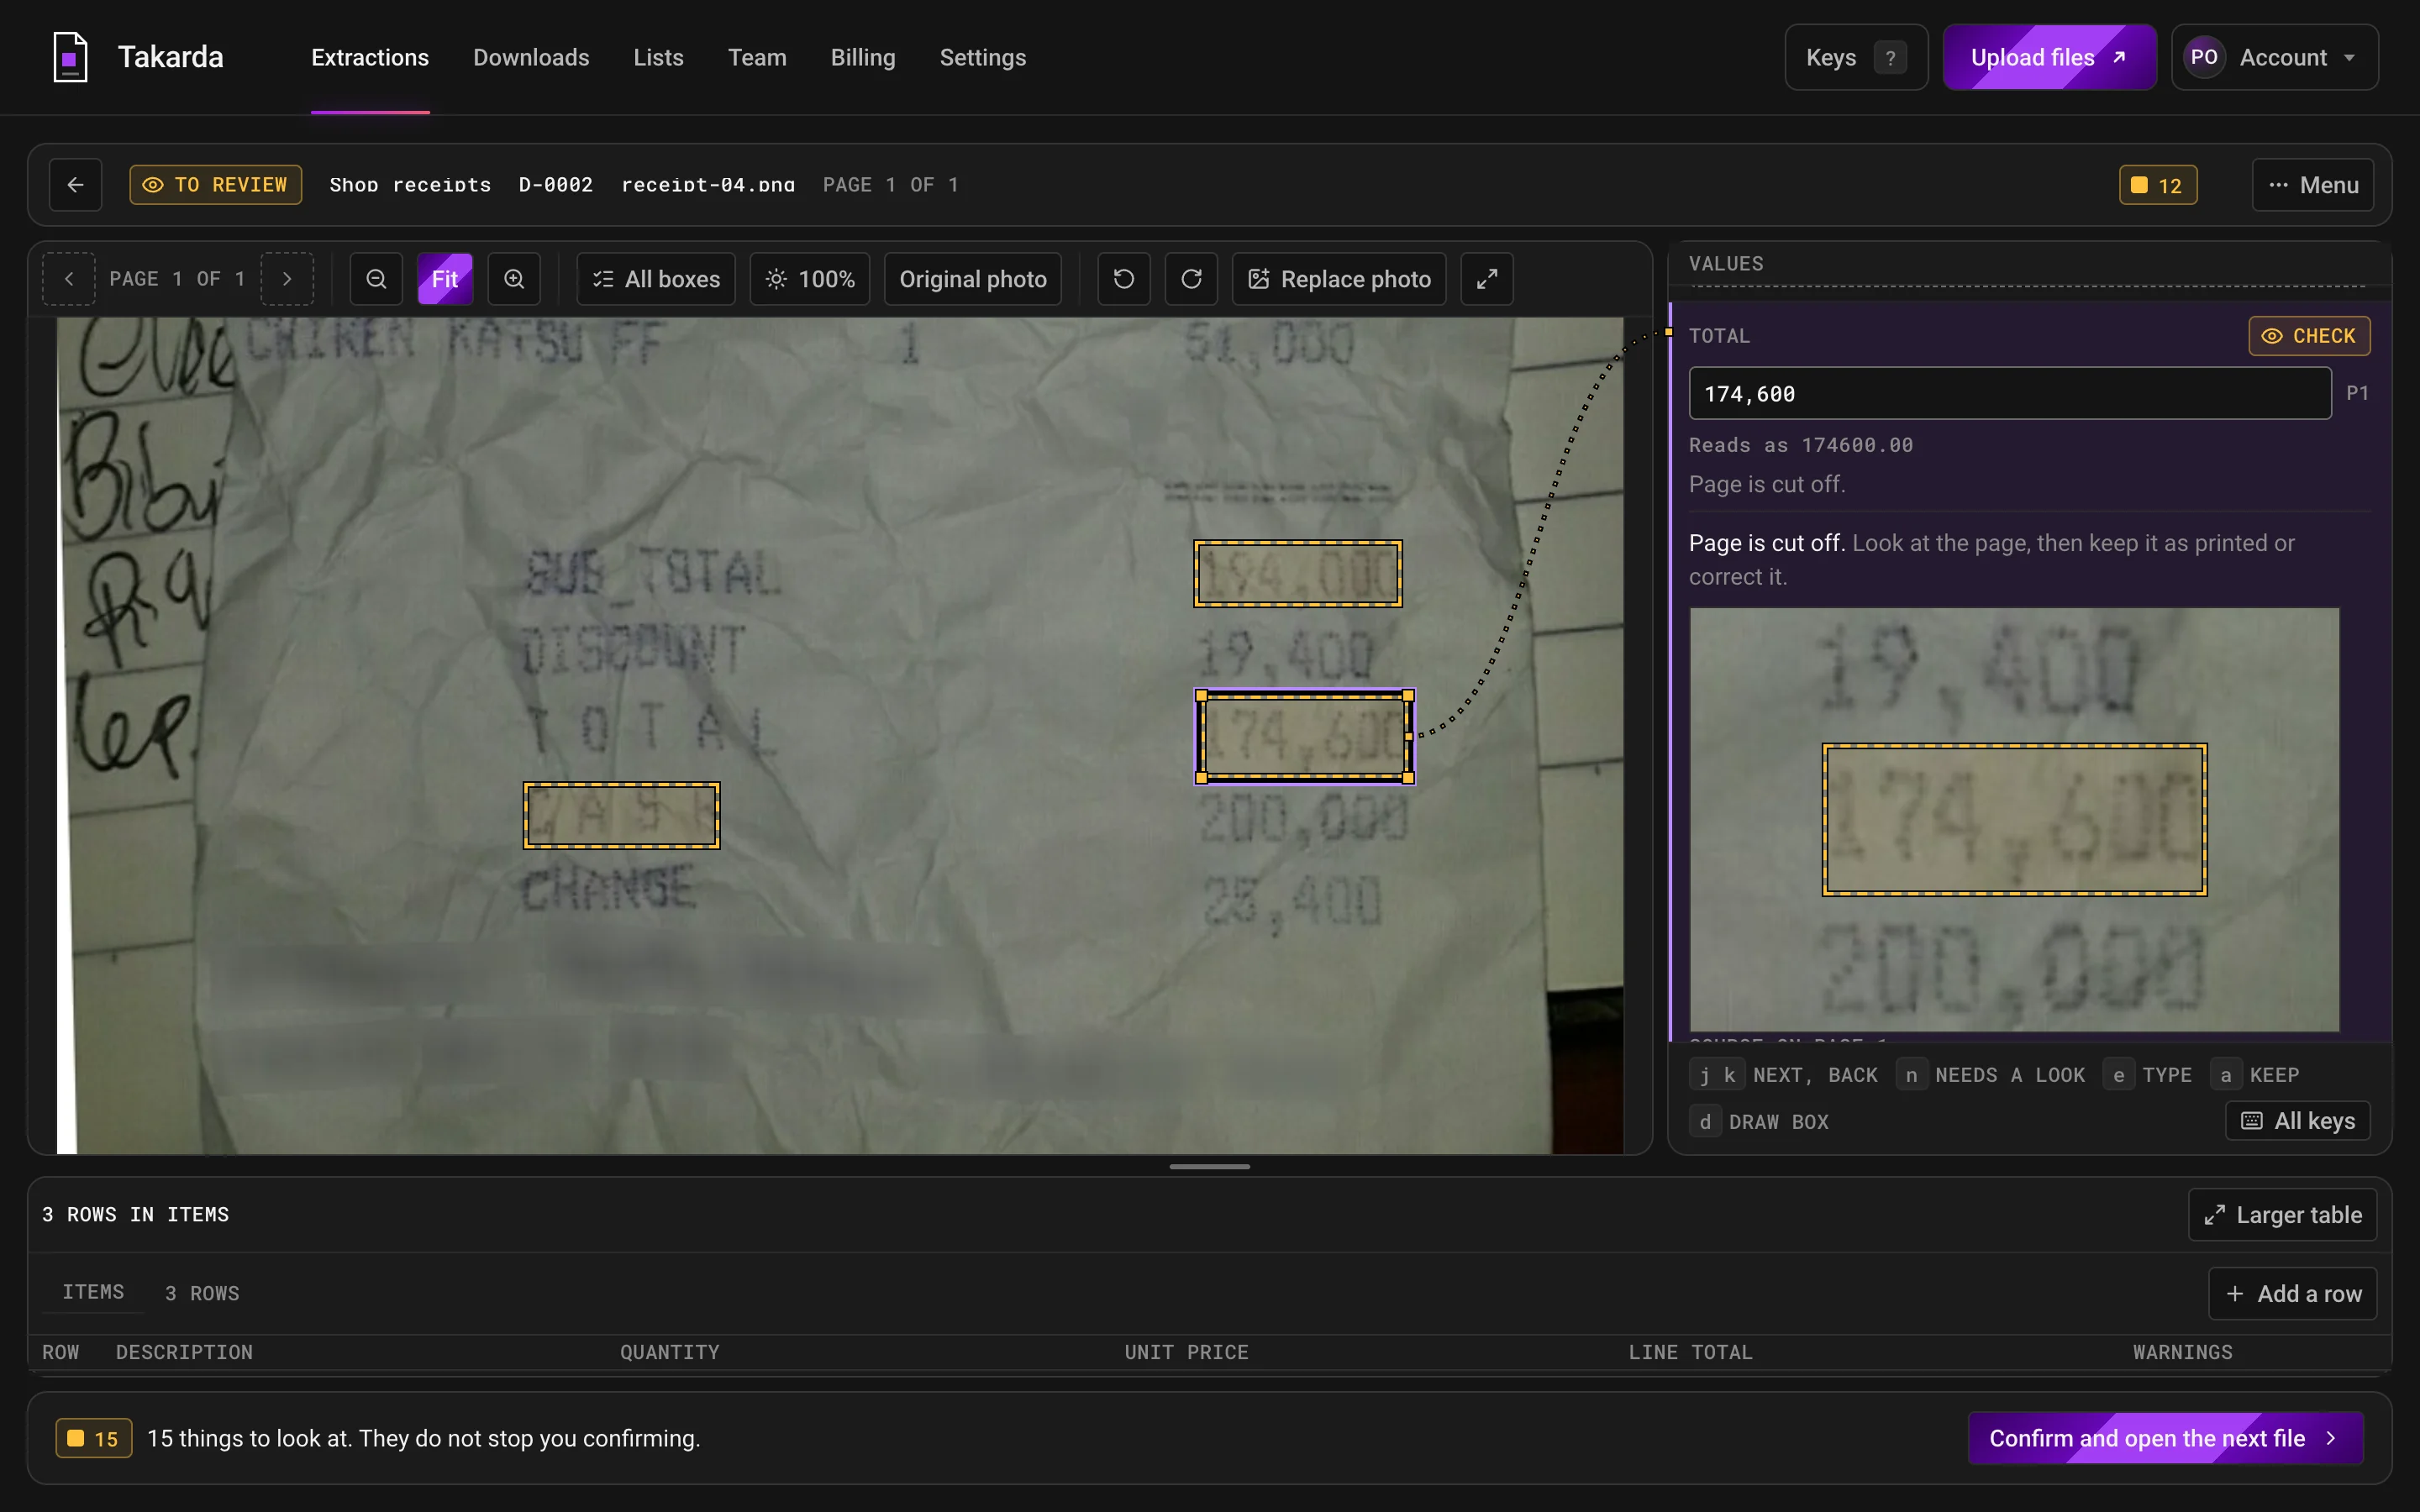Screen dimensions: 2420x1512
Task: Click Replace photo button
Action: click(1339, 279)
